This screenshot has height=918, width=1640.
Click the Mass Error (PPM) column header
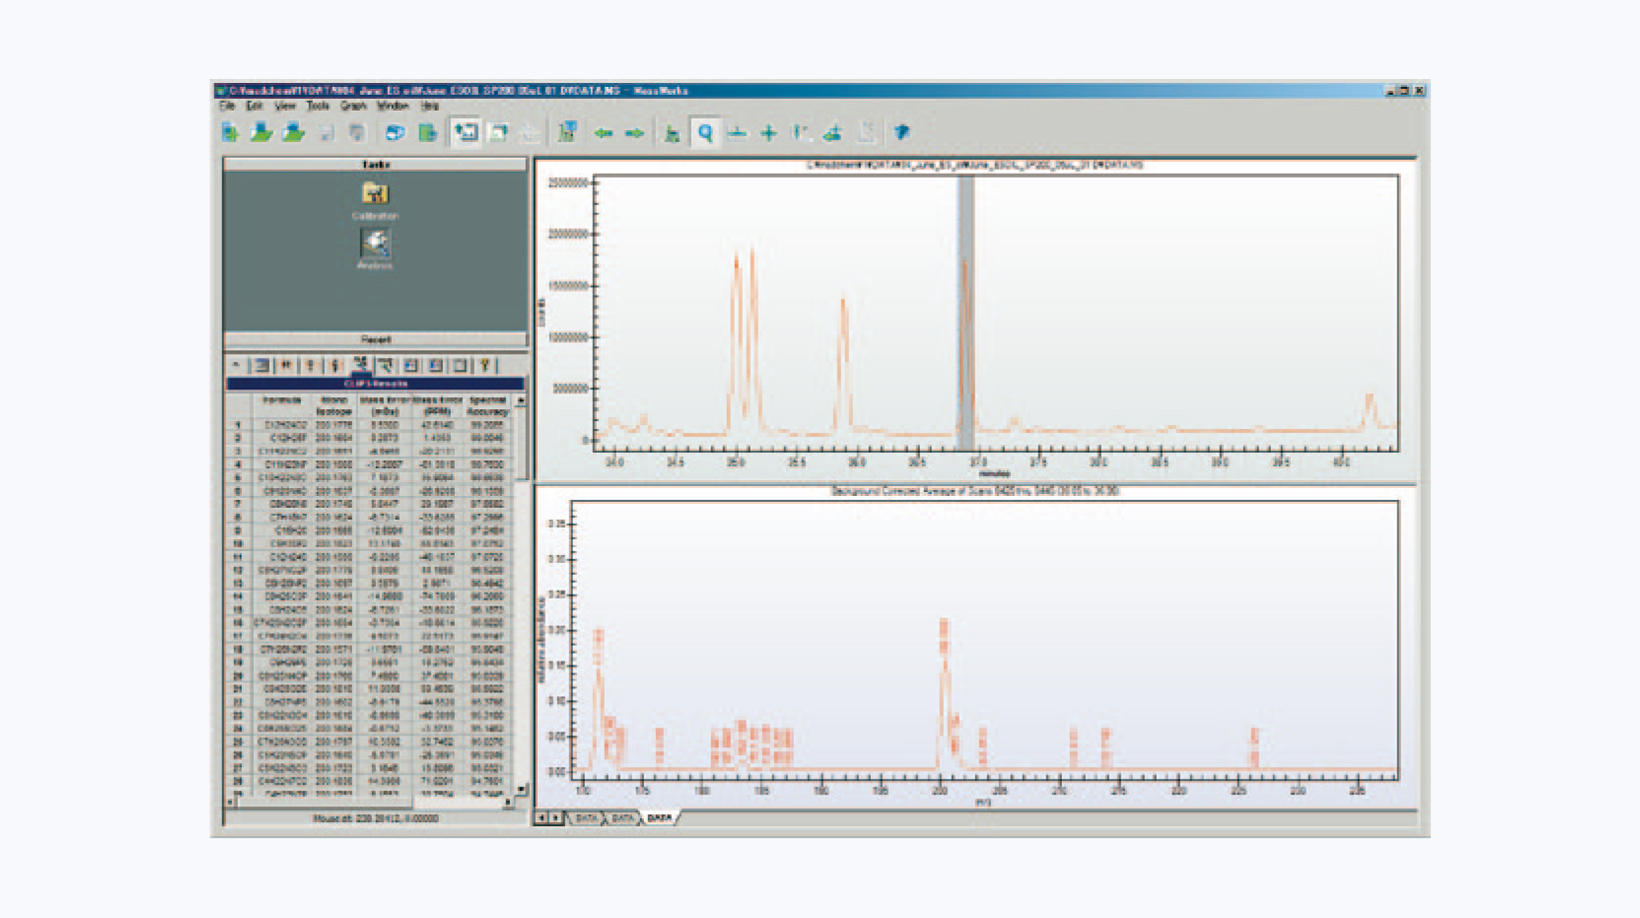438,405
